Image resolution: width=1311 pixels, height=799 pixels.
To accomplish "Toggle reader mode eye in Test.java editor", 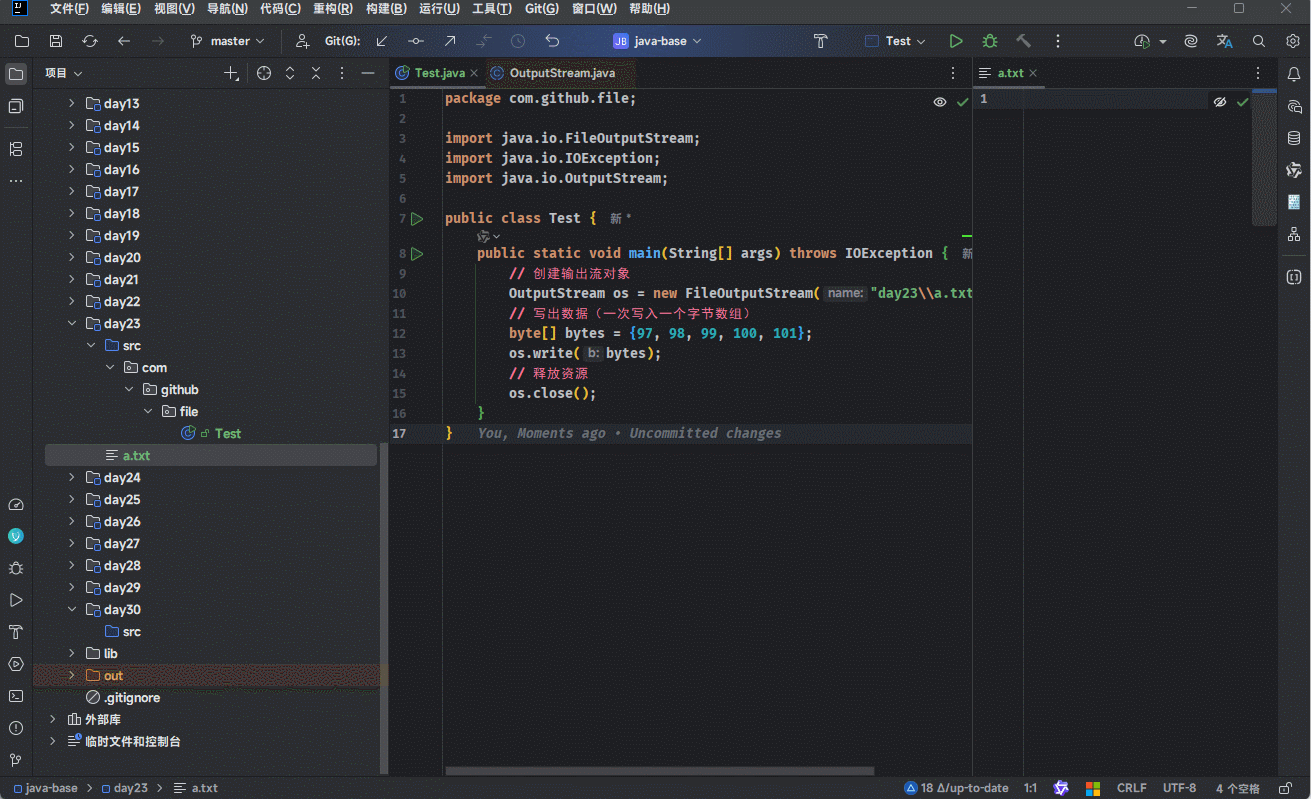I will (x=940, y=102).
